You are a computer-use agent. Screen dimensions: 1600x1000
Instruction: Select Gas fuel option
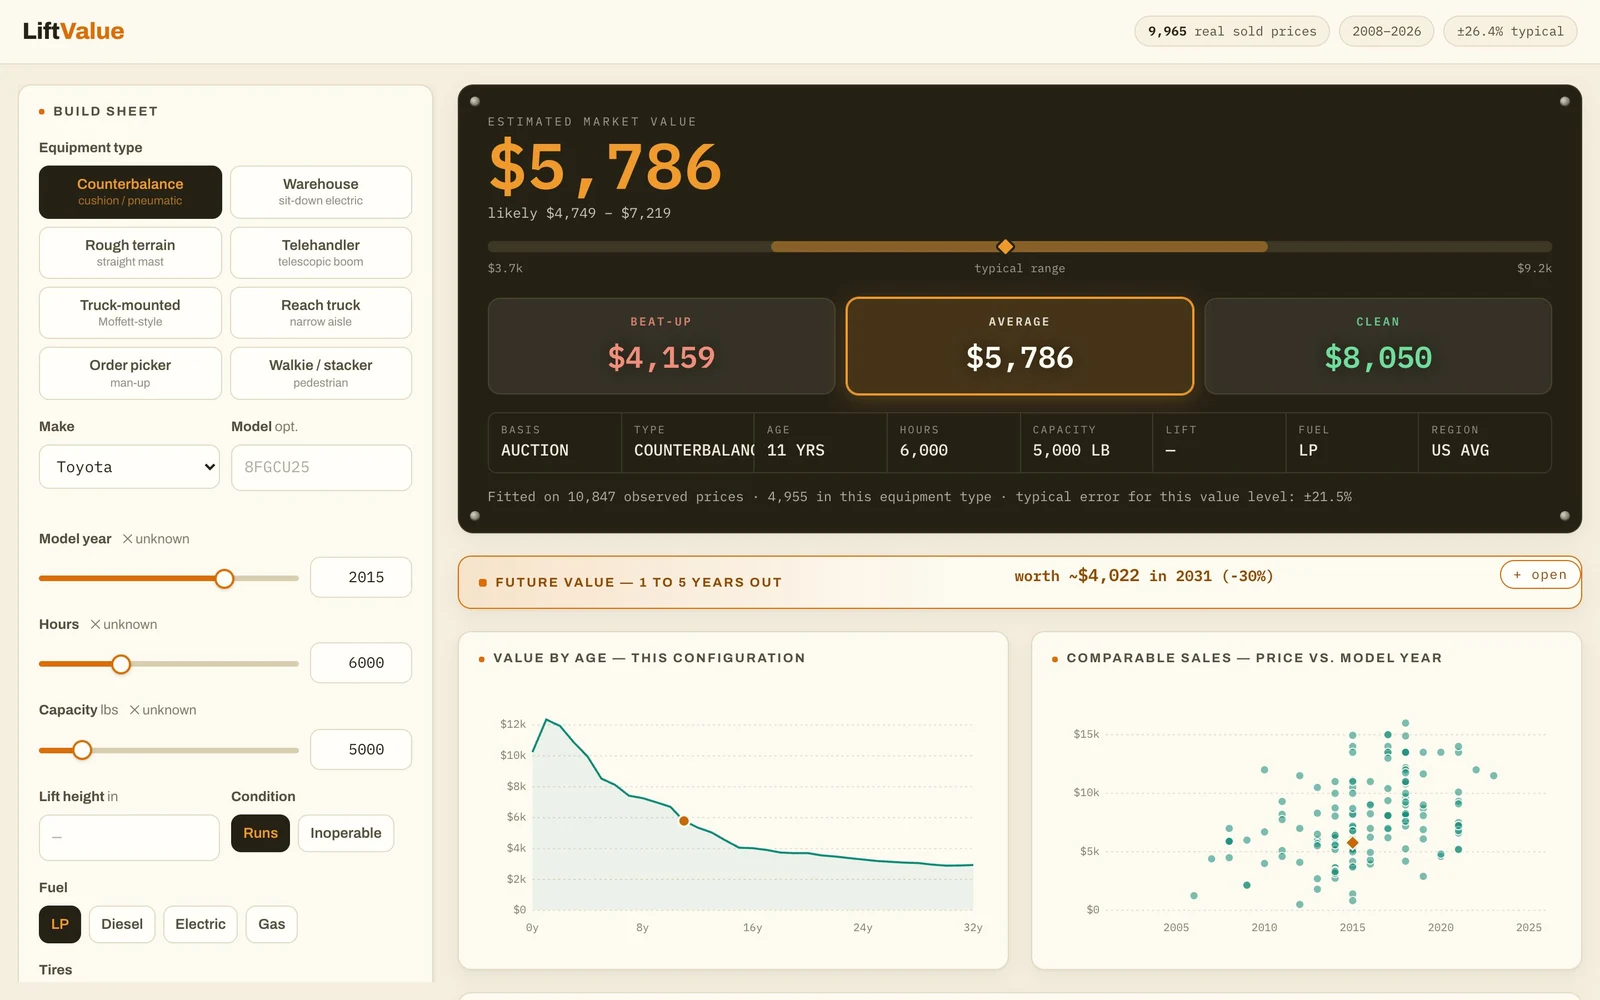[x=272, y=924]
